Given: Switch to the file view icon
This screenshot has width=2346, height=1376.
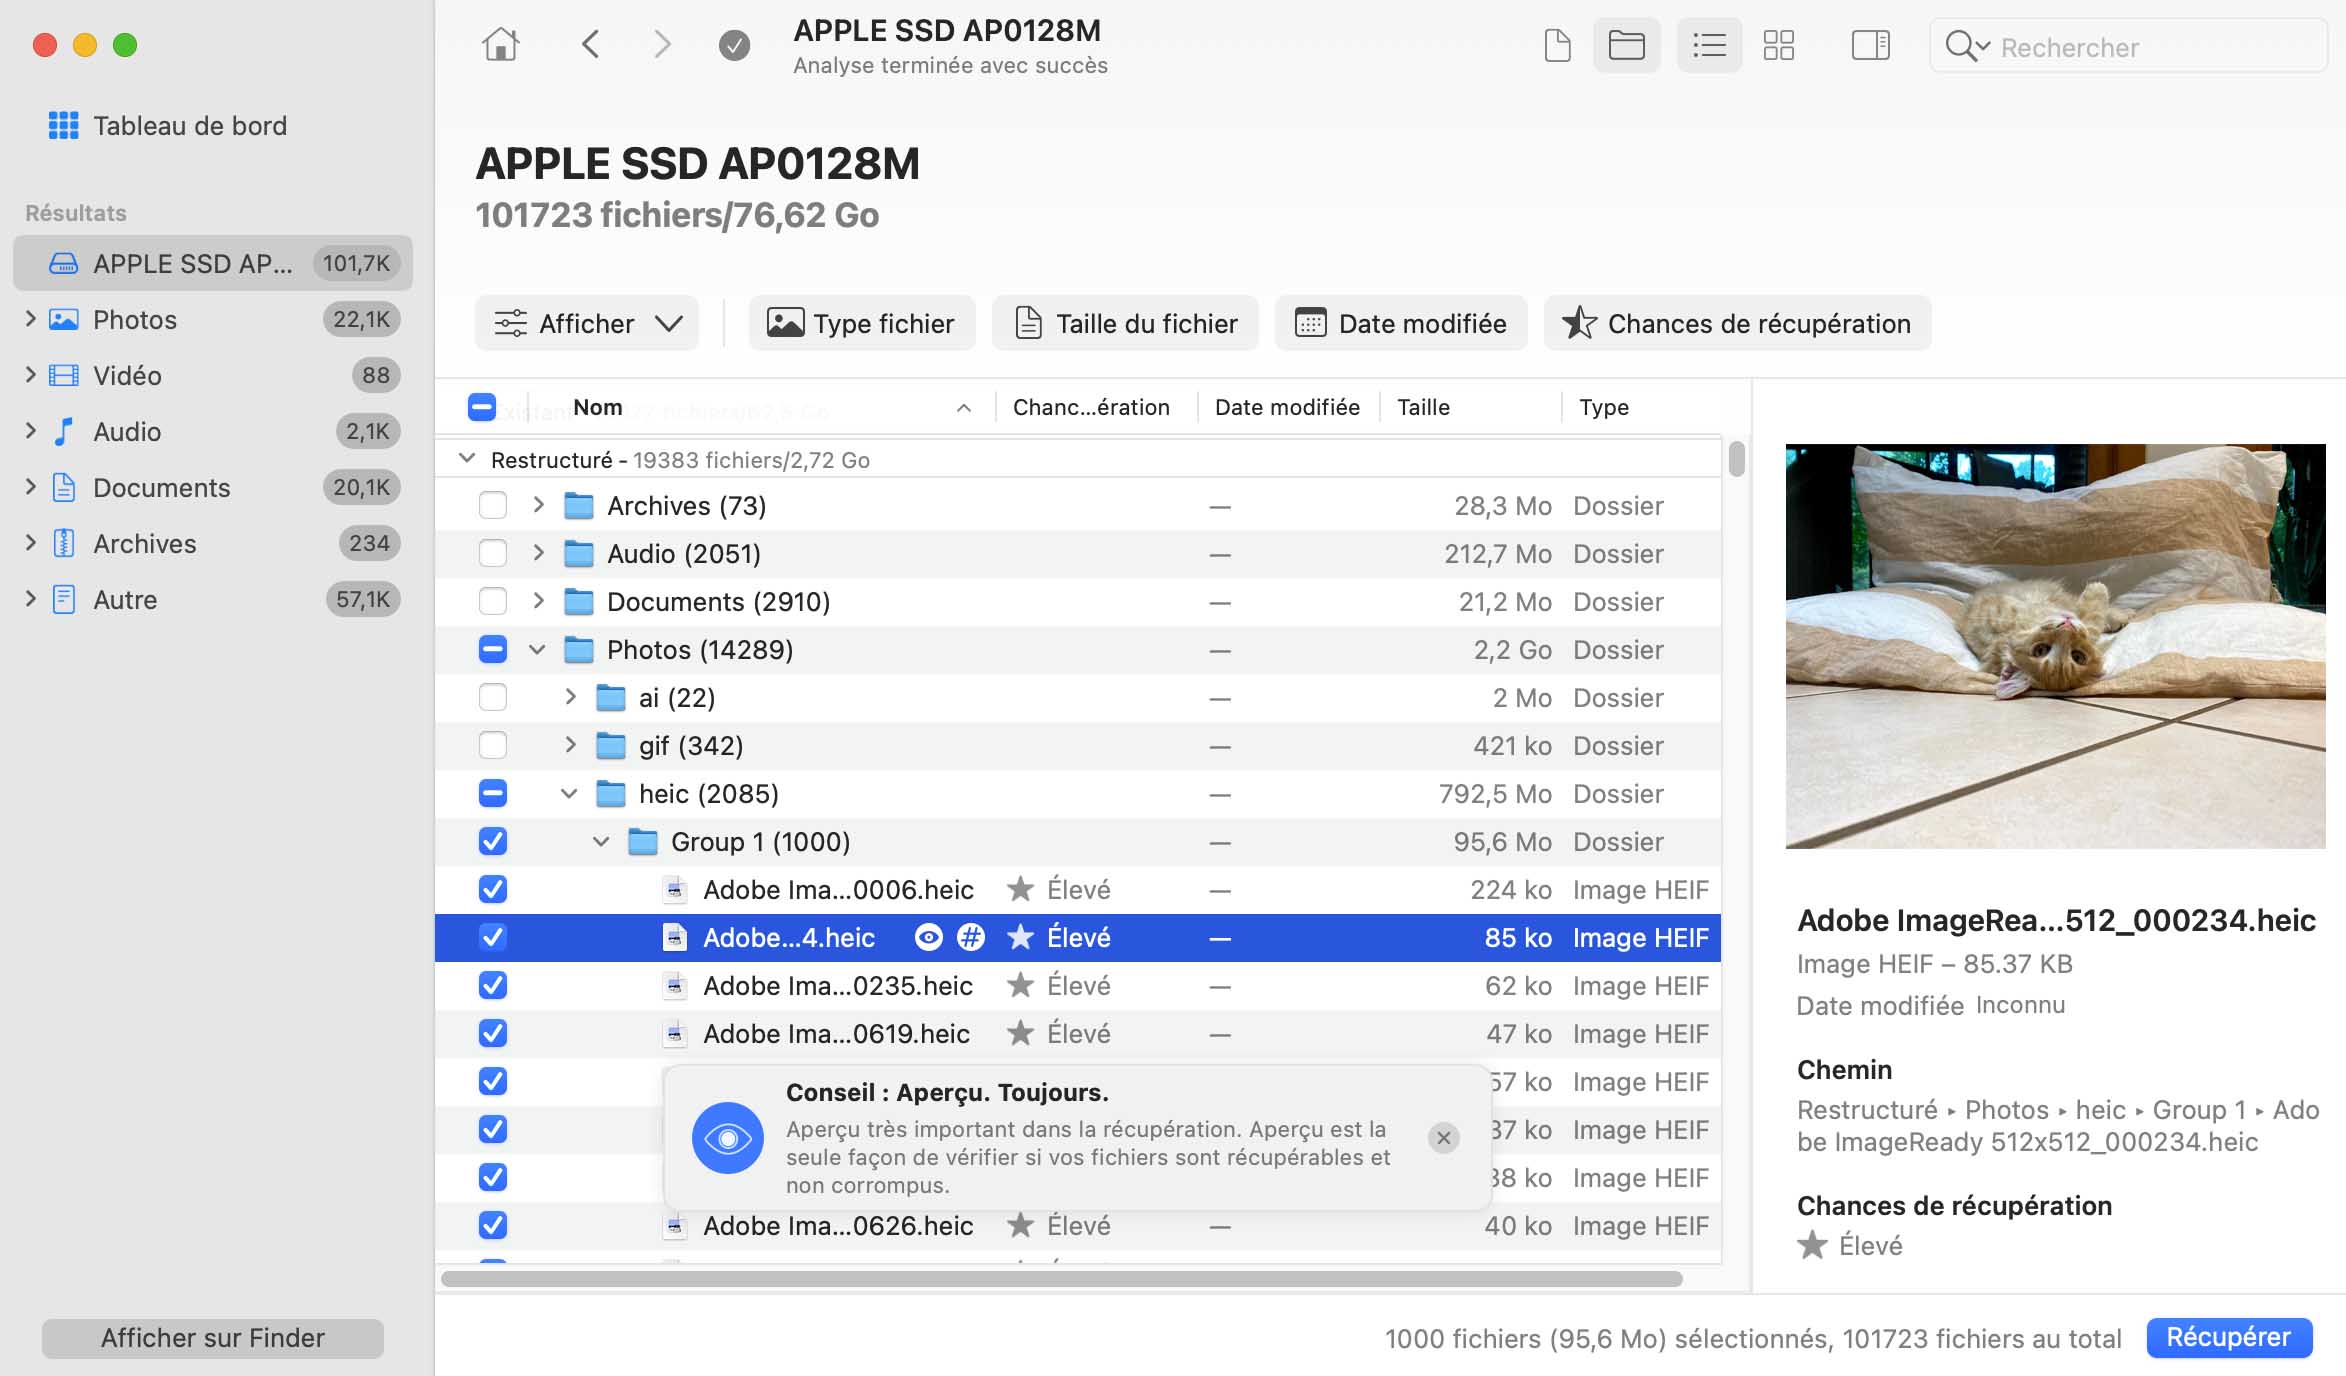Looking at the screenshot, I should pyautogui.click(x=1557, y=45).
